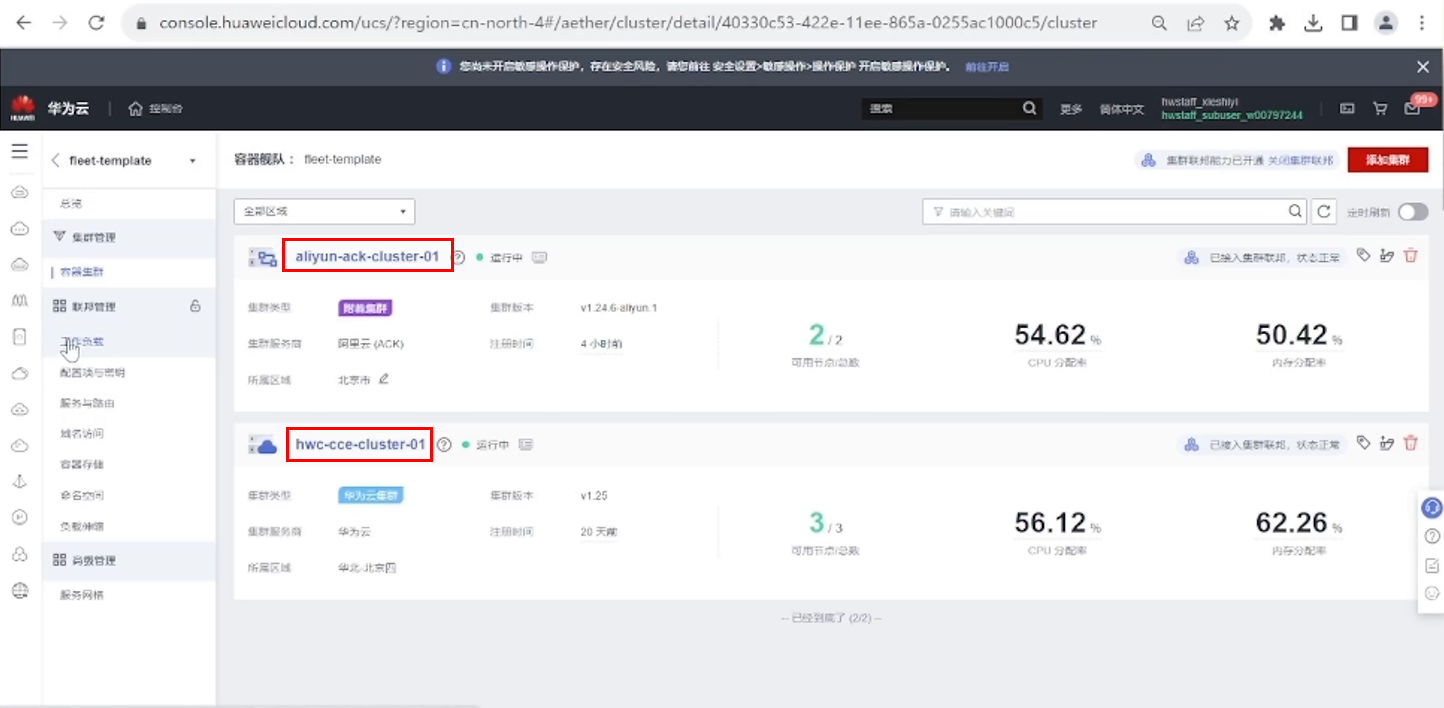Click the help question mark beside aliyun-ack-cluster-01
1444x708 pixels.
pyautogui.click(x=459, y=257)
